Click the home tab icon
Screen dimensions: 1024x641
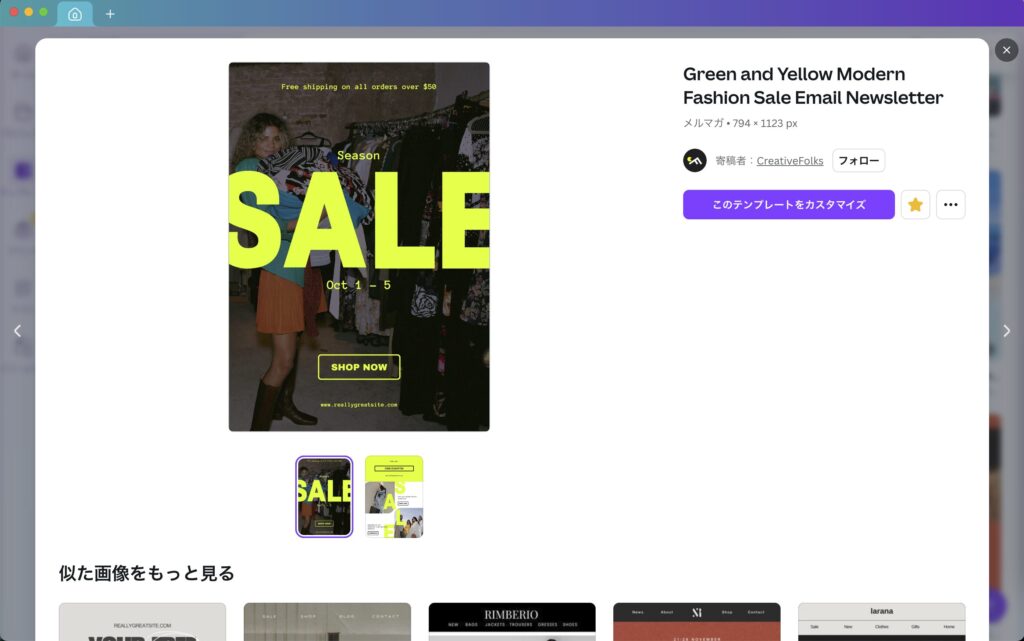(75, 14)
